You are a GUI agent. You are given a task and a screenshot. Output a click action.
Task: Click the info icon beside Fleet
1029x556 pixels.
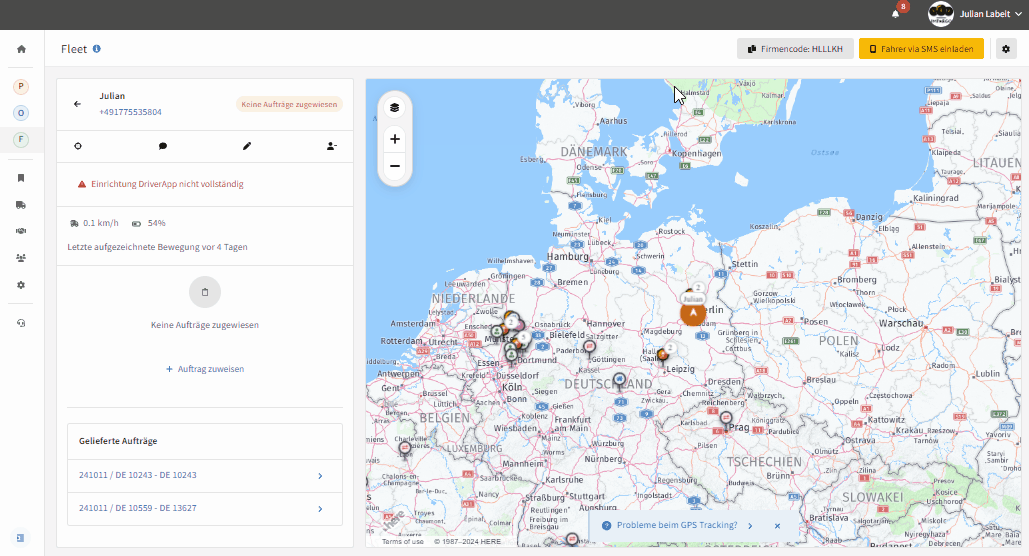[96, 49]
